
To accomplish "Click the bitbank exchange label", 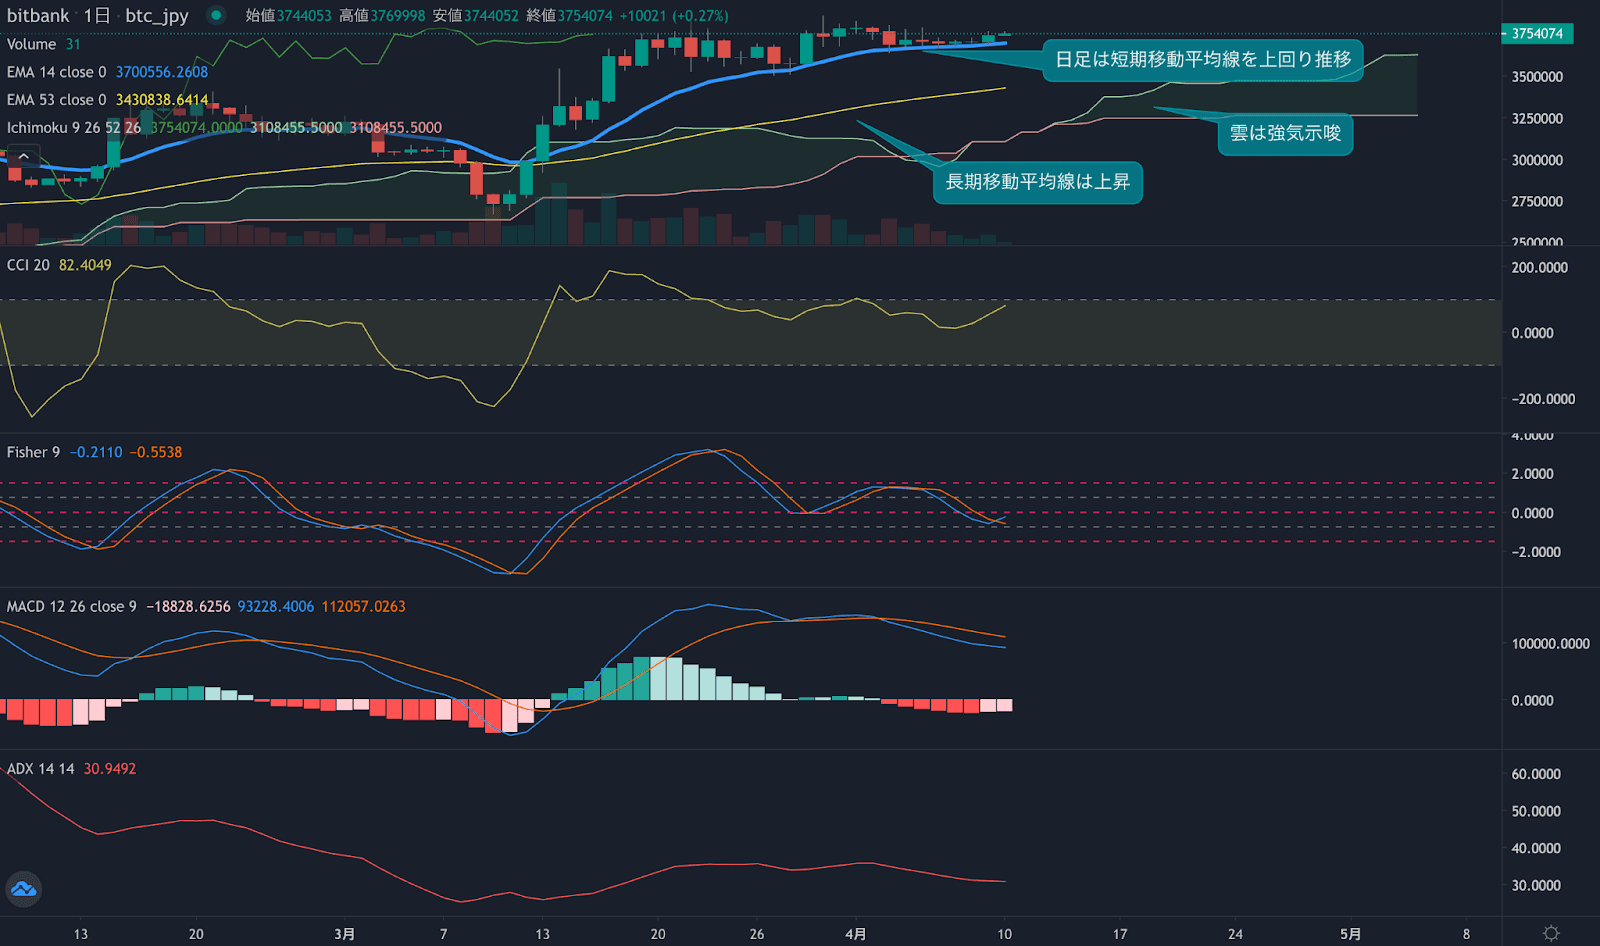I will (x=36, y=16).
